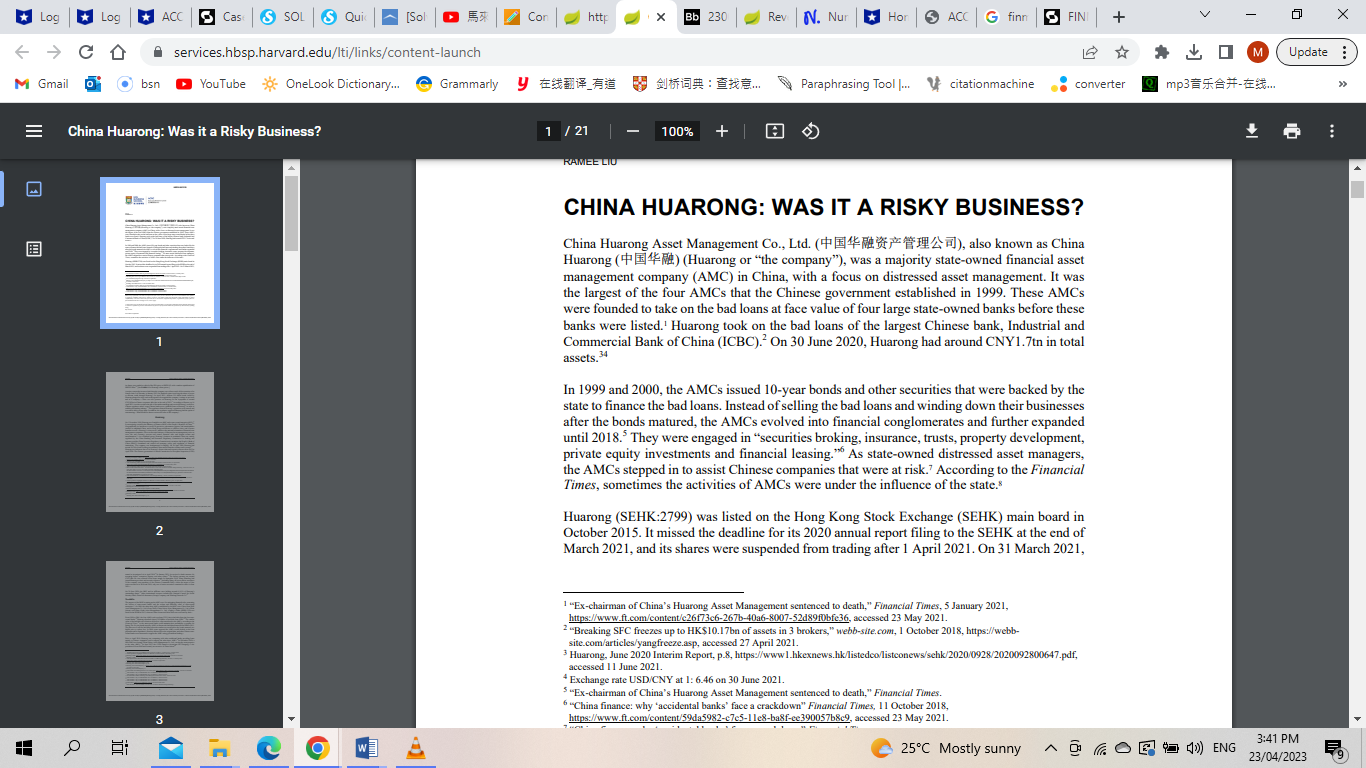Rotate the PDF counterclockwise
Viewport: 1366px width, 768px height.
tap(811, 131)
